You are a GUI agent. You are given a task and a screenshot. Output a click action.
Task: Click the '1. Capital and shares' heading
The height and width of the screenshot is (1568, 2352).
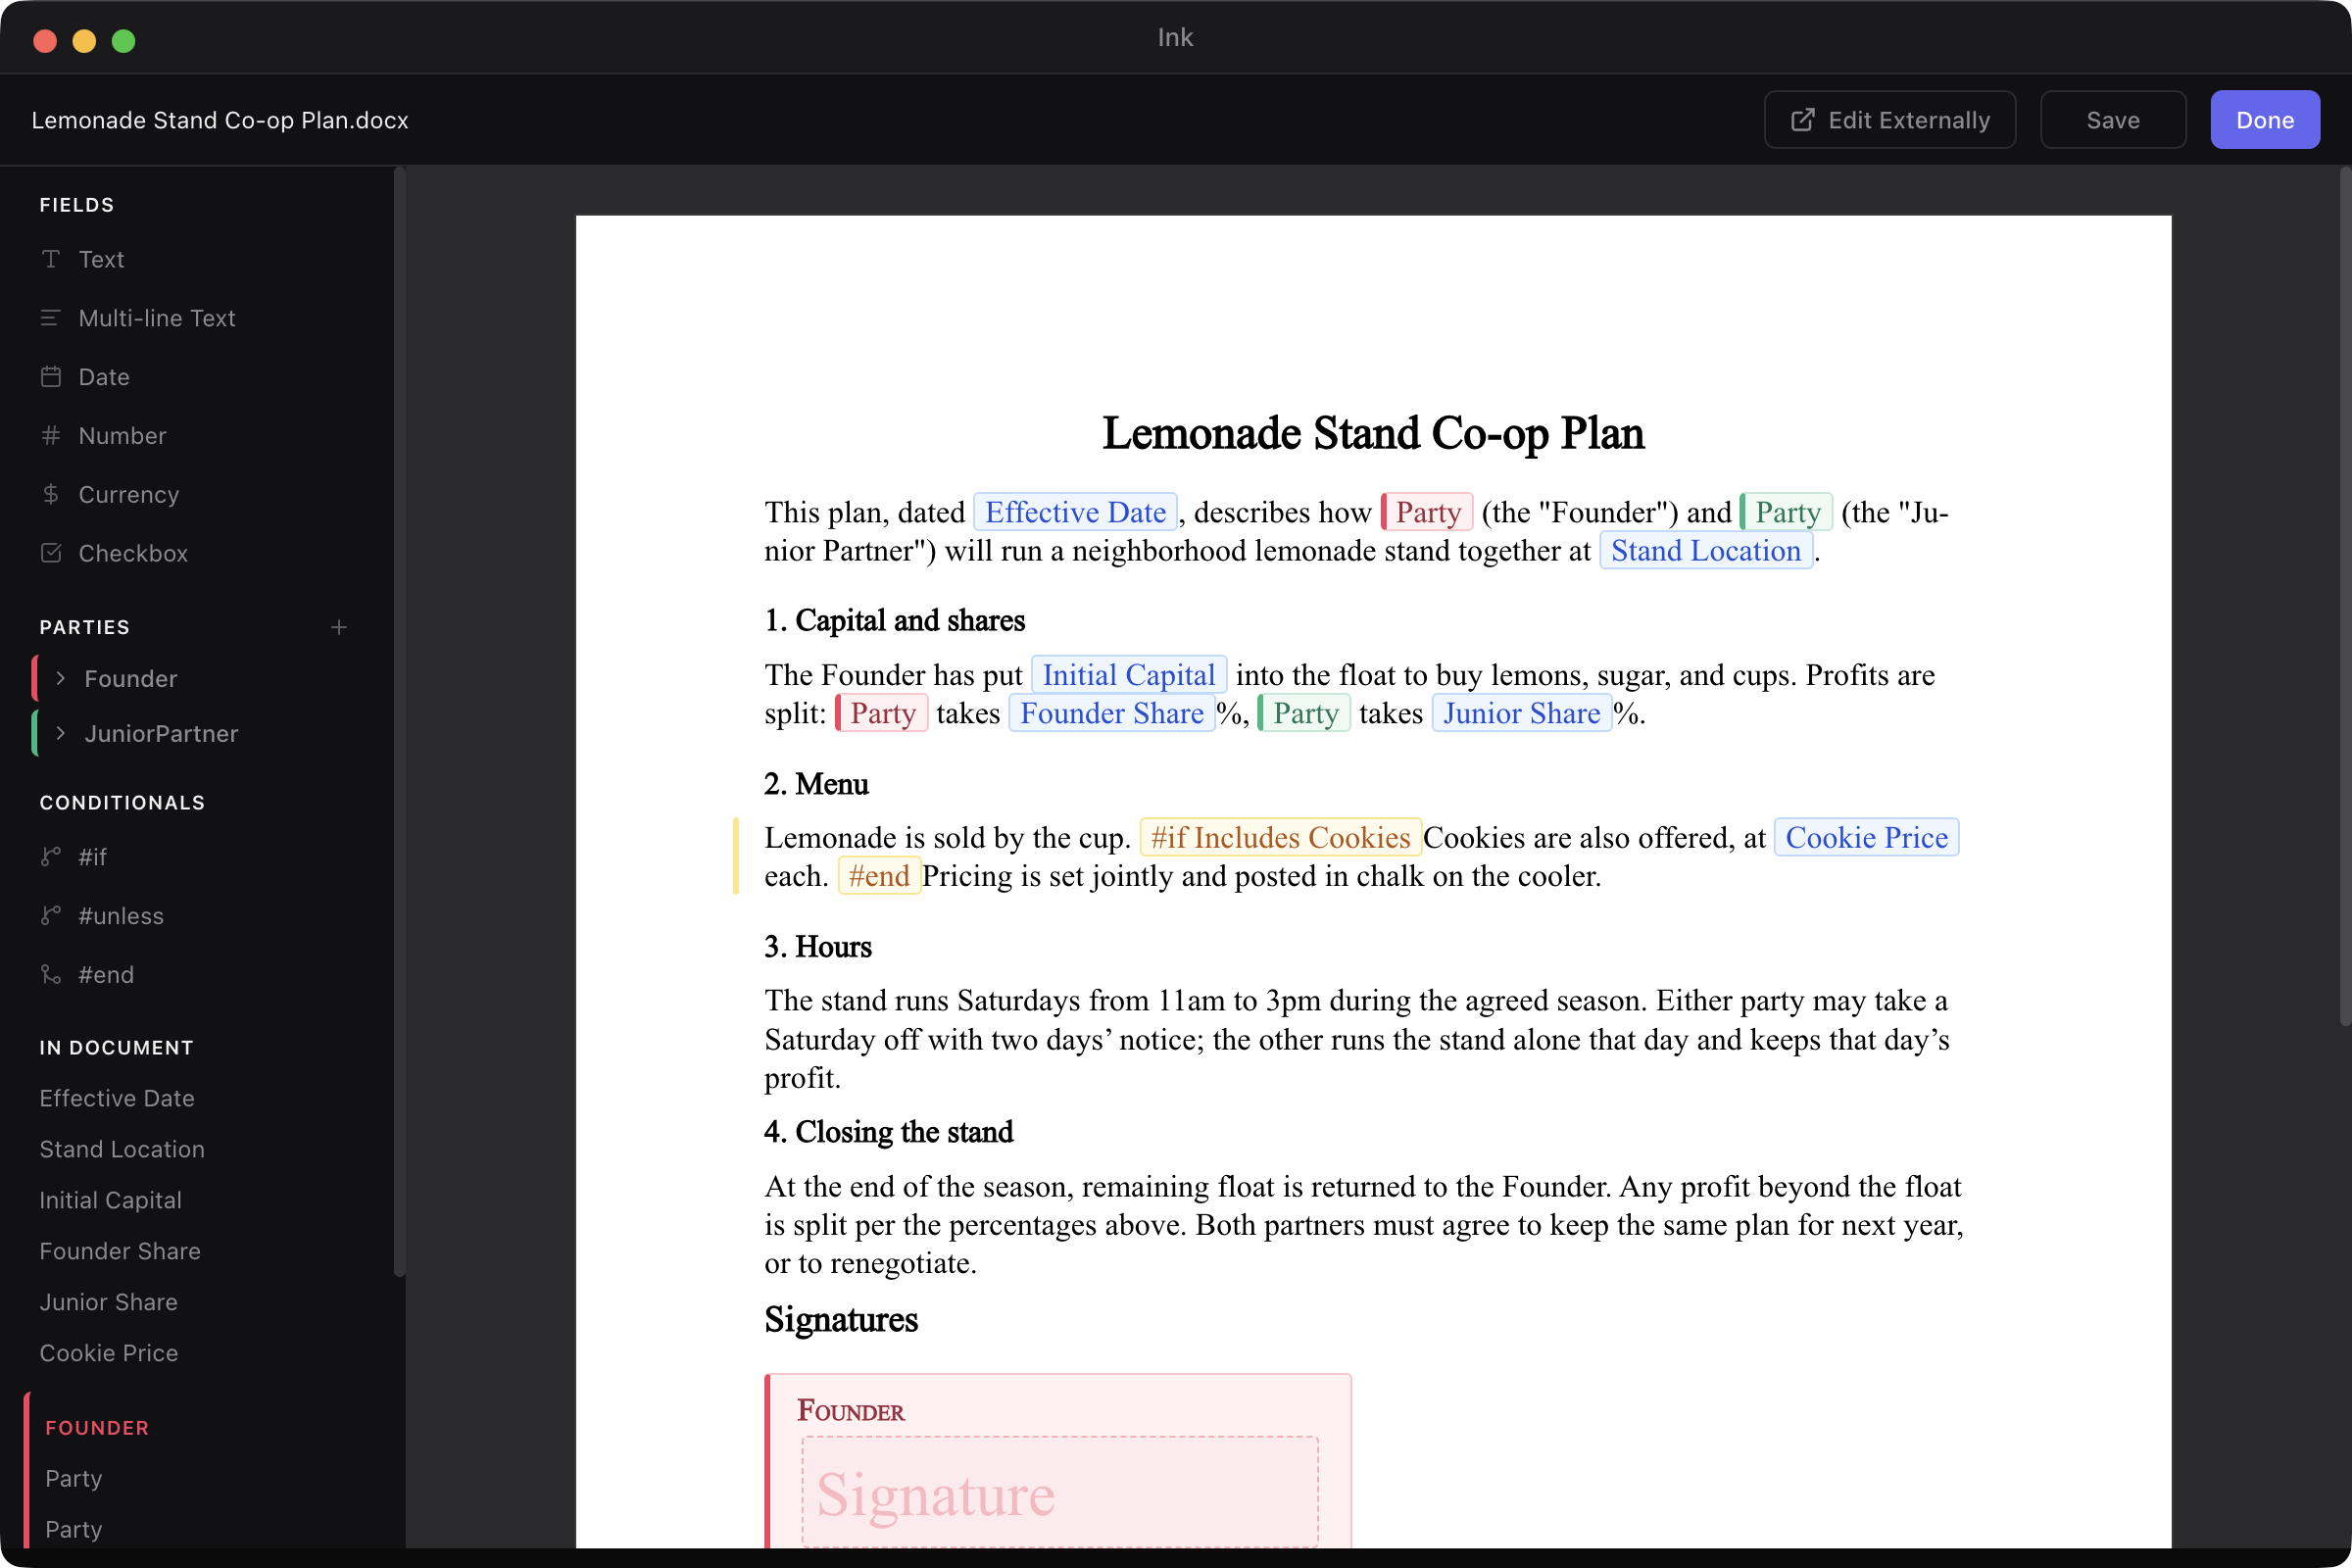coord(895,620)
